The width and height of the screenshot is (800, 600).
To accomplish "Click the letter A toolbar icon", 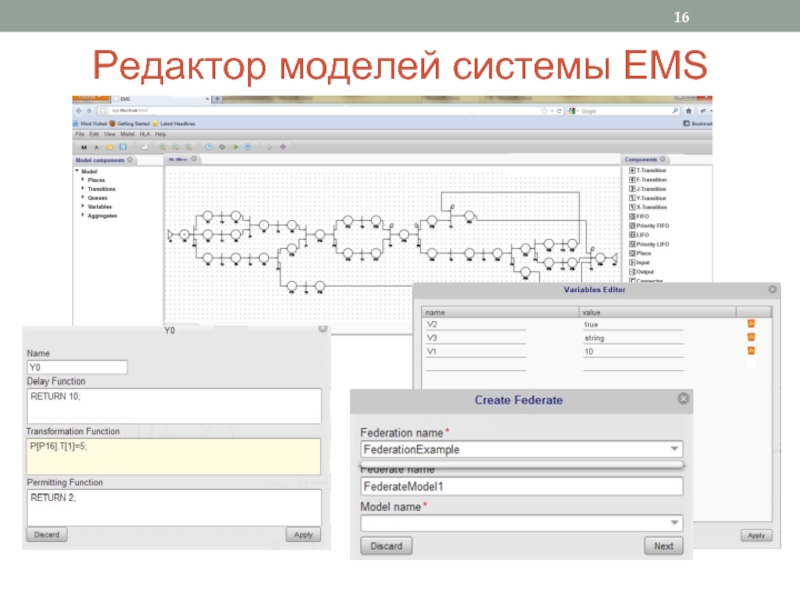I will [x=96, y=147].
